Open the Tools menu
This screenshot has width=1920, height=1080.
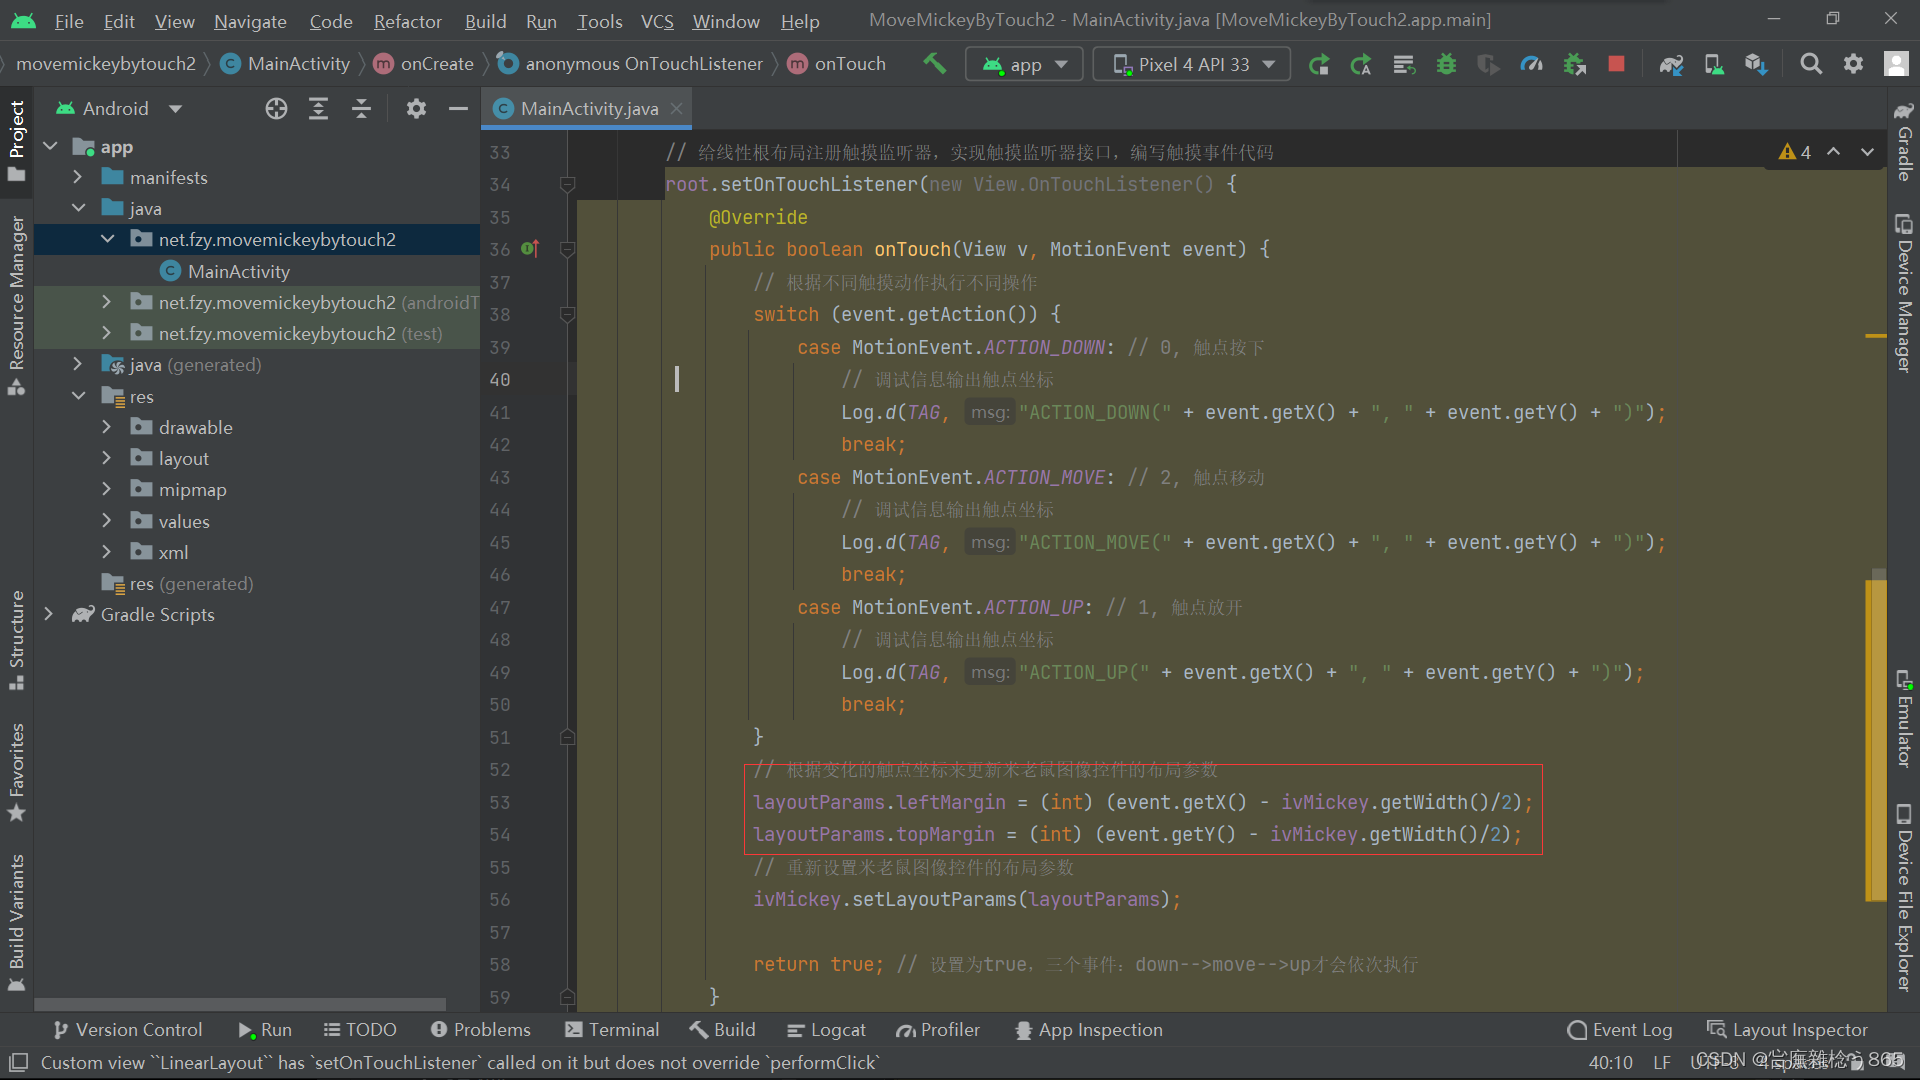(600, 21)
